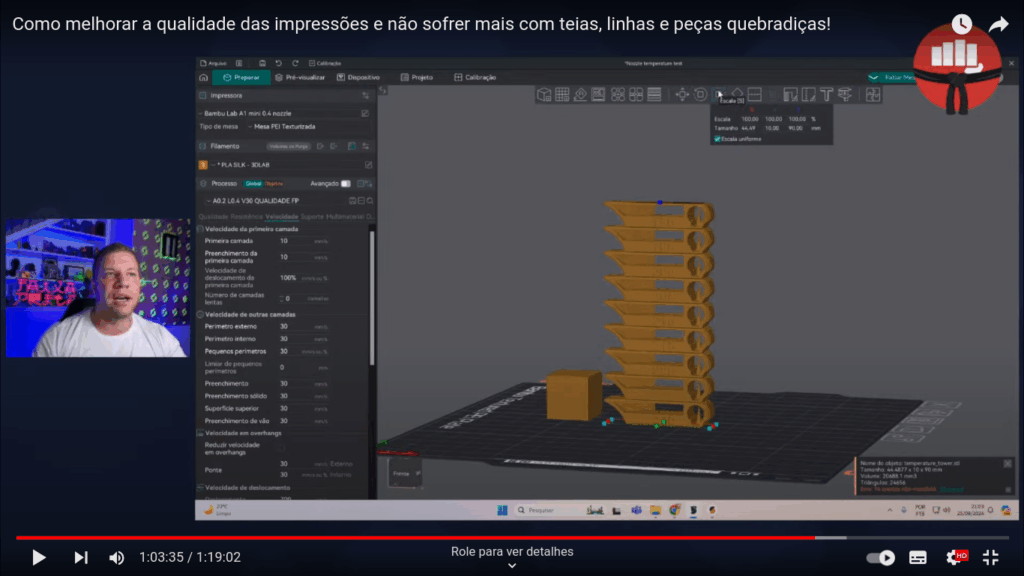
Task: Toggle the Avançado switch
Action: [x=346, y=184]
